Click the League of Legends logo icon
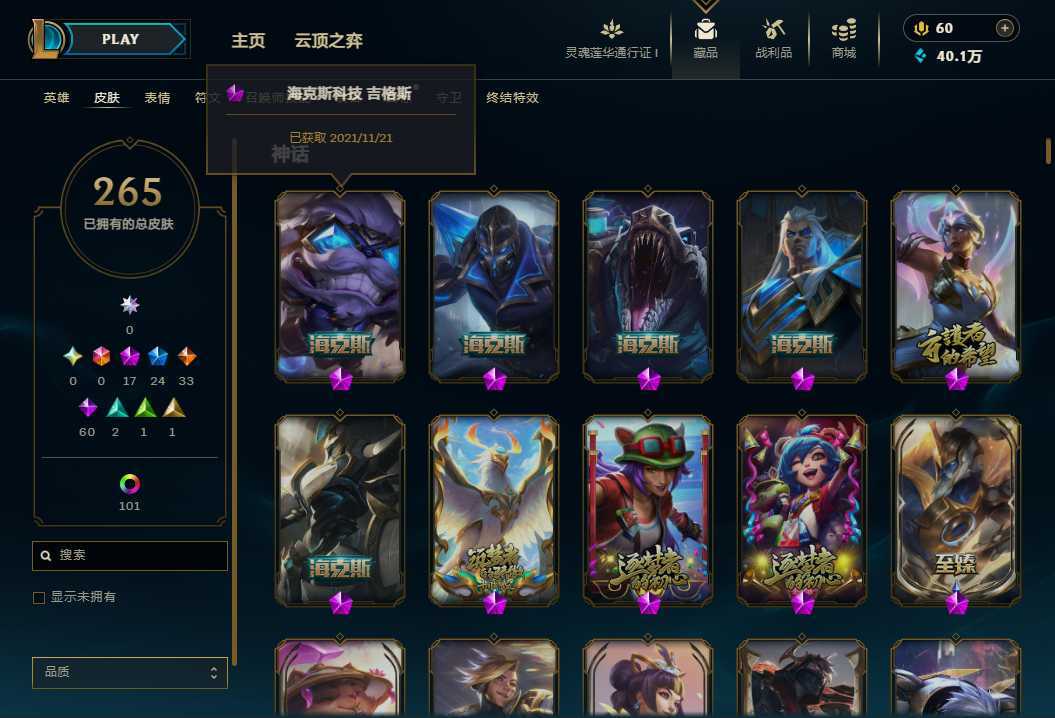This screenshot has width=1055, height=718. (x=46, y=39)
